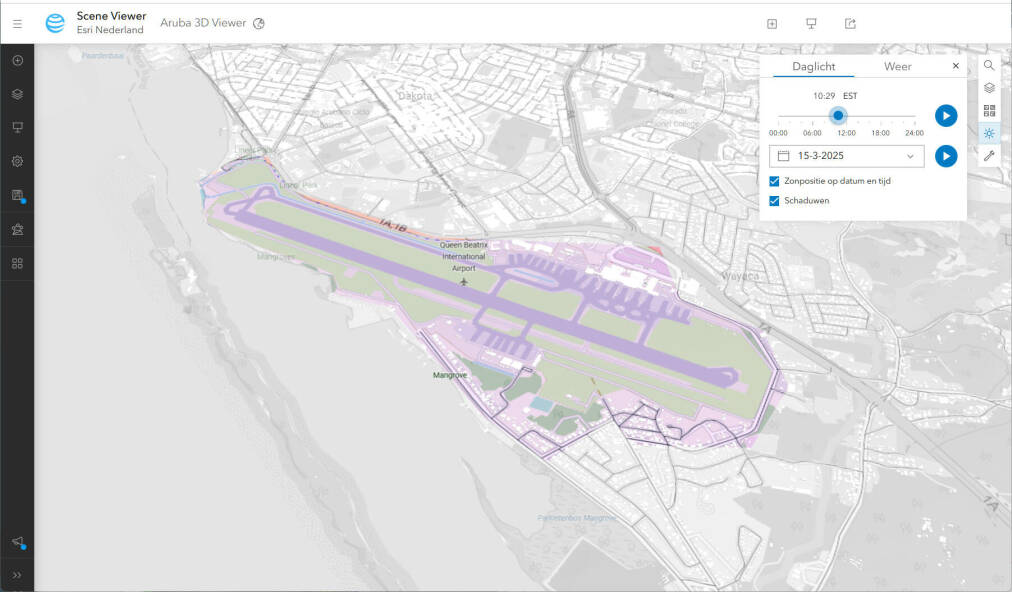Click the Share scene icon in header
The height and width of the screenshot is (592, 1012).
[x=850, y=23]
